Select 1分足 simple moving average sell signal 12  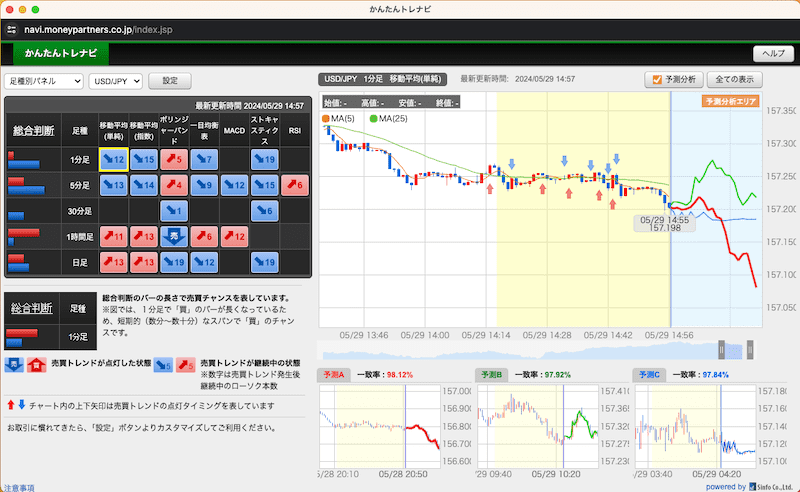click(x=113, y=159)
